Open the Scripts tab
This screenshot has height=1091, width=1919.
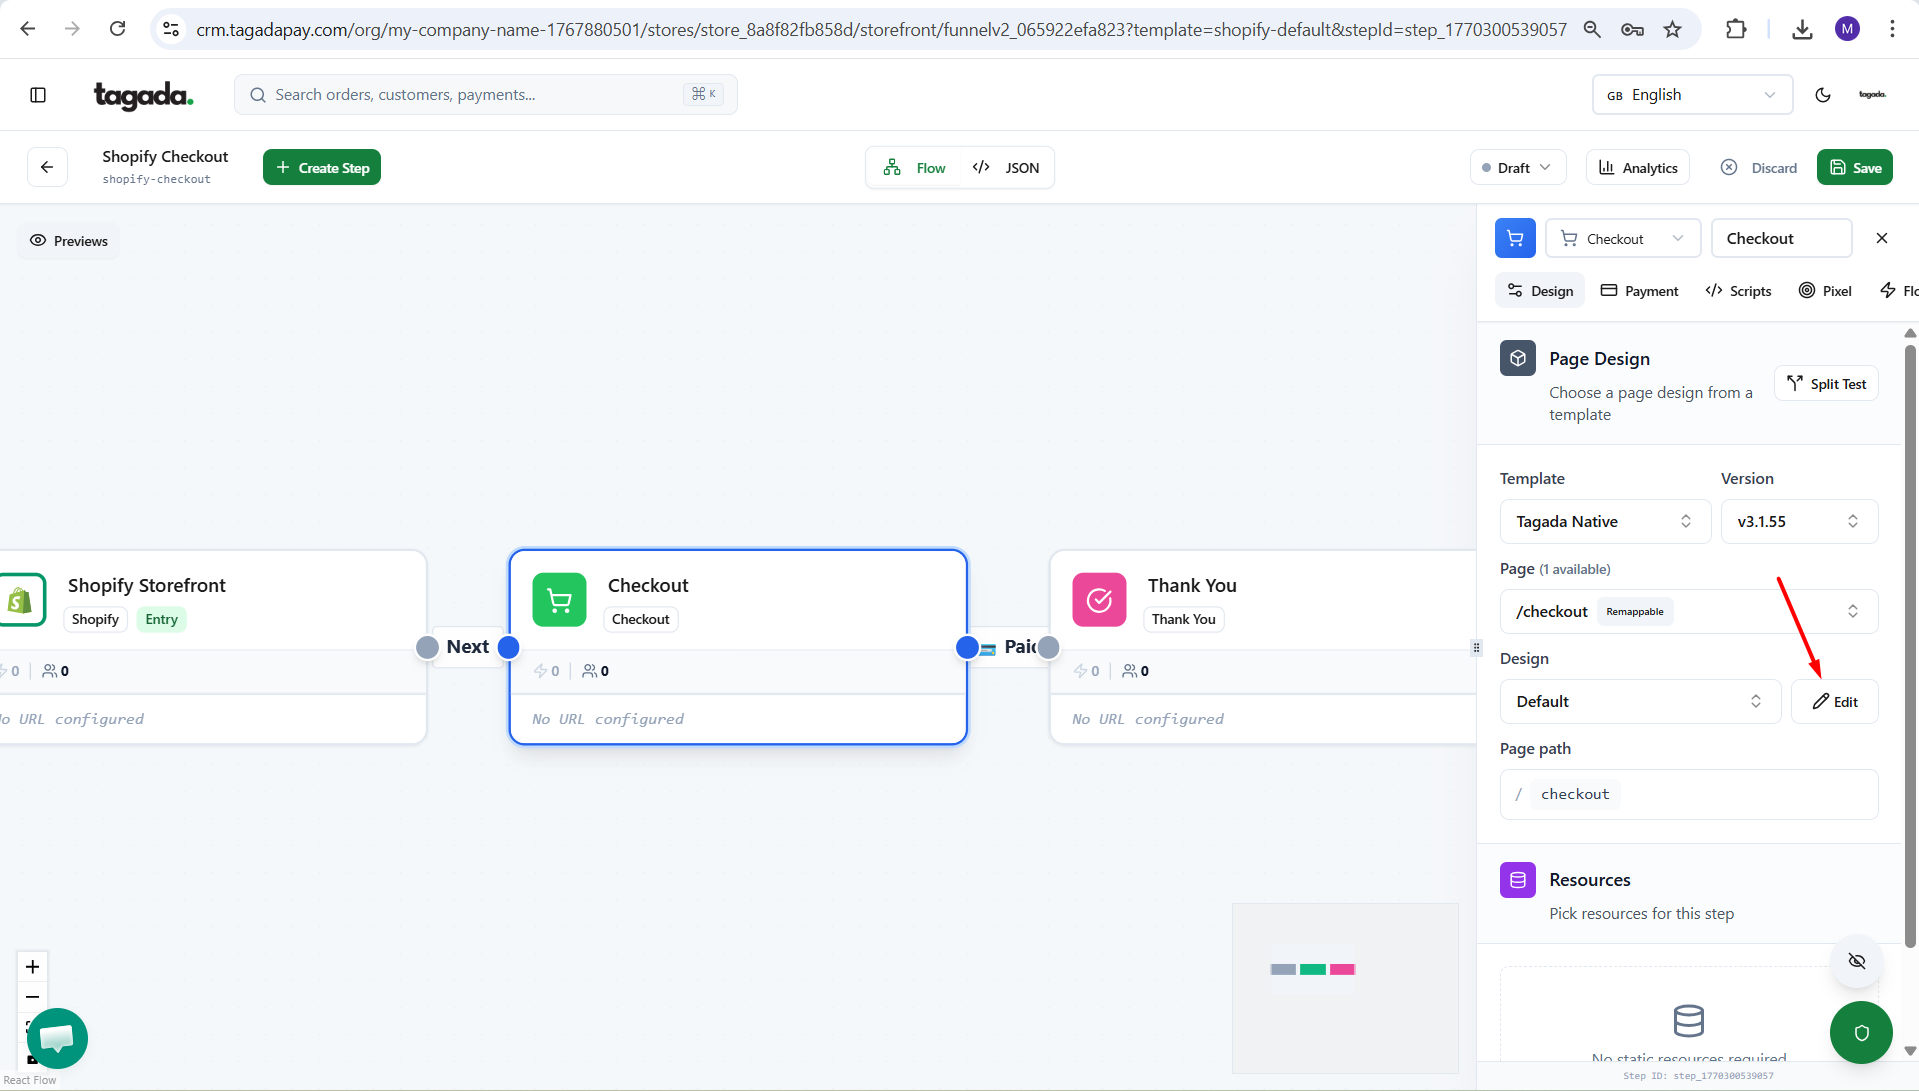click(x=1738, y=291)
